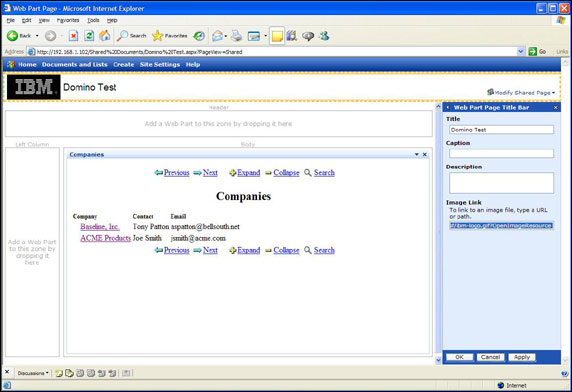Open Documents and Lists
This screenshot has height=392, width=572.
tap(74, 65)
